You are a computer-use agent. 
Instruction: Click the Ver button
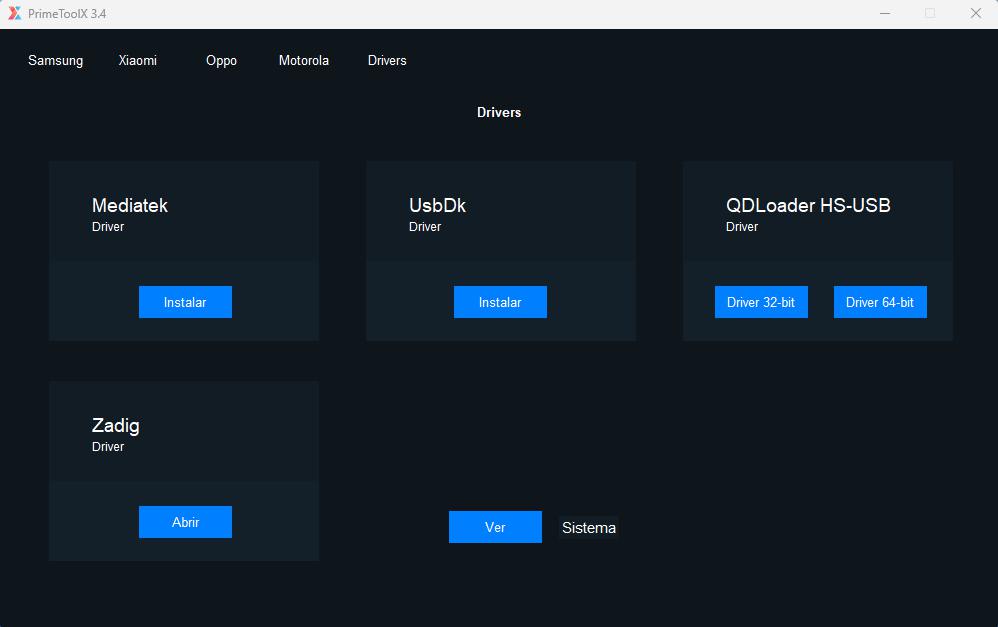[495, 527]
